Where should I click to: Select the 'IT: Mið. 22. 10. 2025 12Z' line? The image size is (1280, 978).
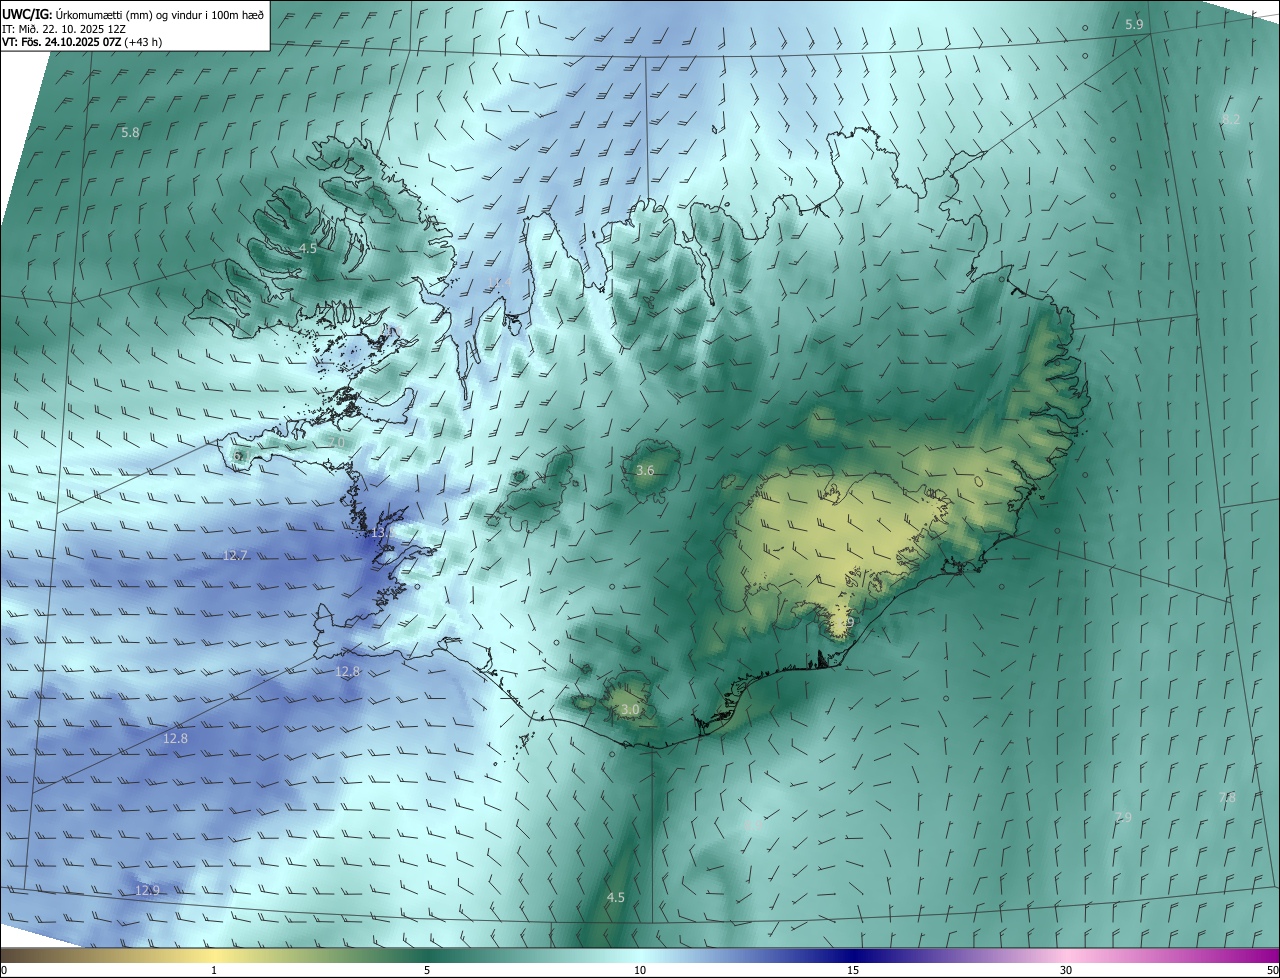point(64,29)
